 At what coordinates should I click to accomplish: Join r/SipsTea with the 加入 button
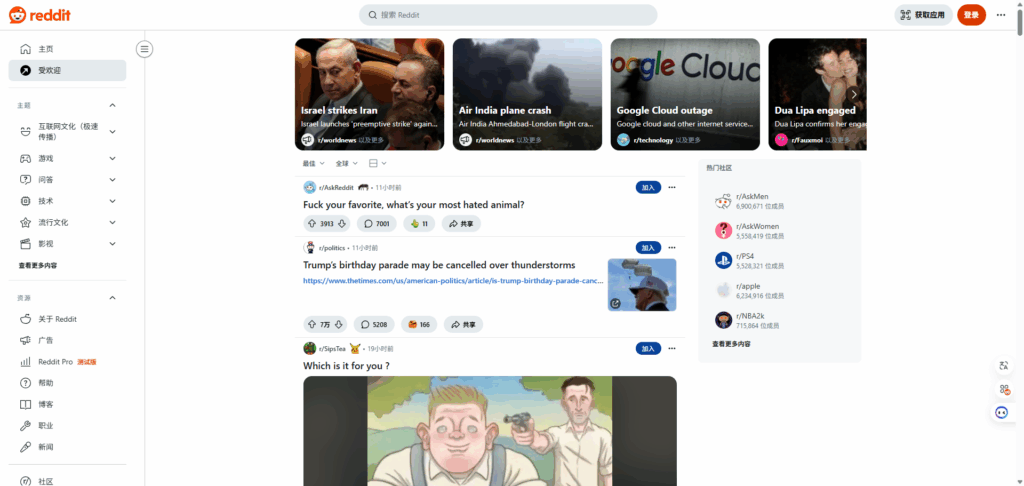click(648, 348)
